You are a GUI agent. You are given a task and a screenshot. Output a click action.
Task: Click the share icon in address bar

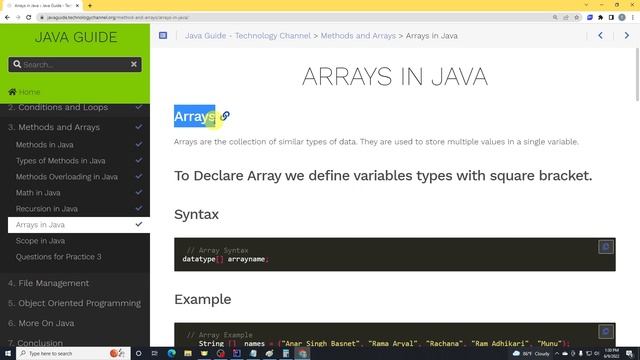pos(566,18)
